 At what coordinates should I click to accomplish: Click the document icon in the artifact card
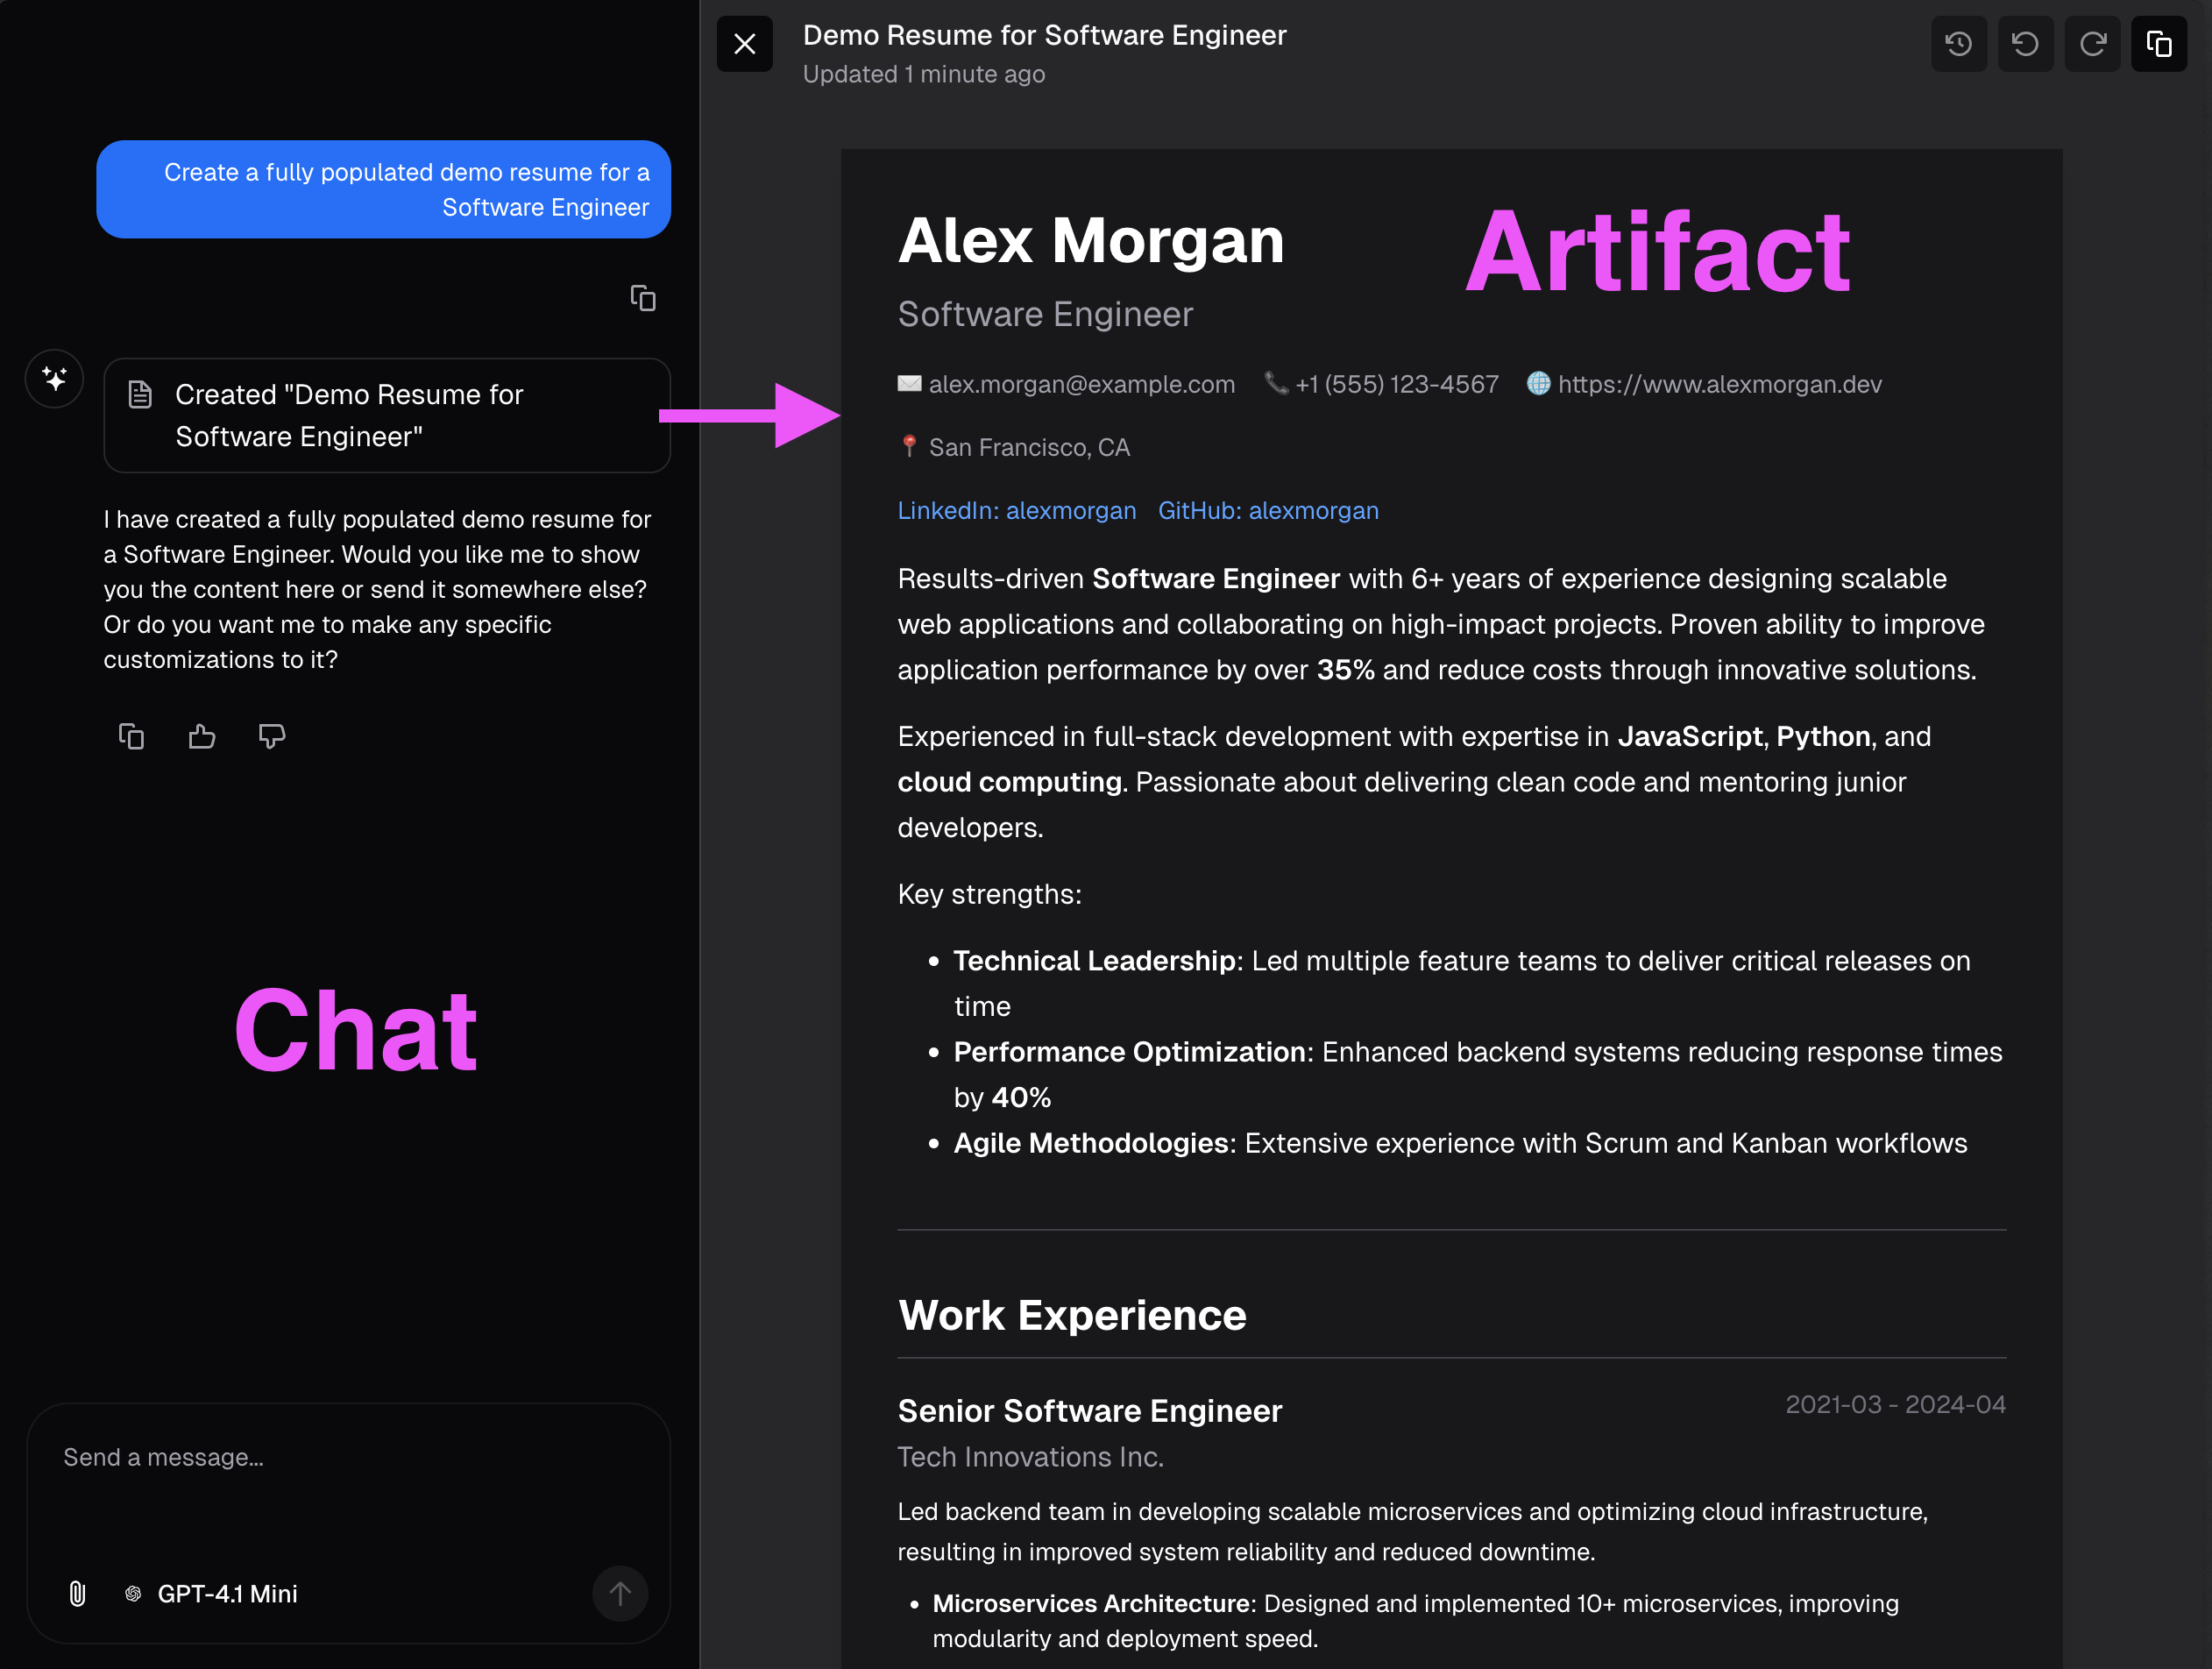[x=140, y=394]
